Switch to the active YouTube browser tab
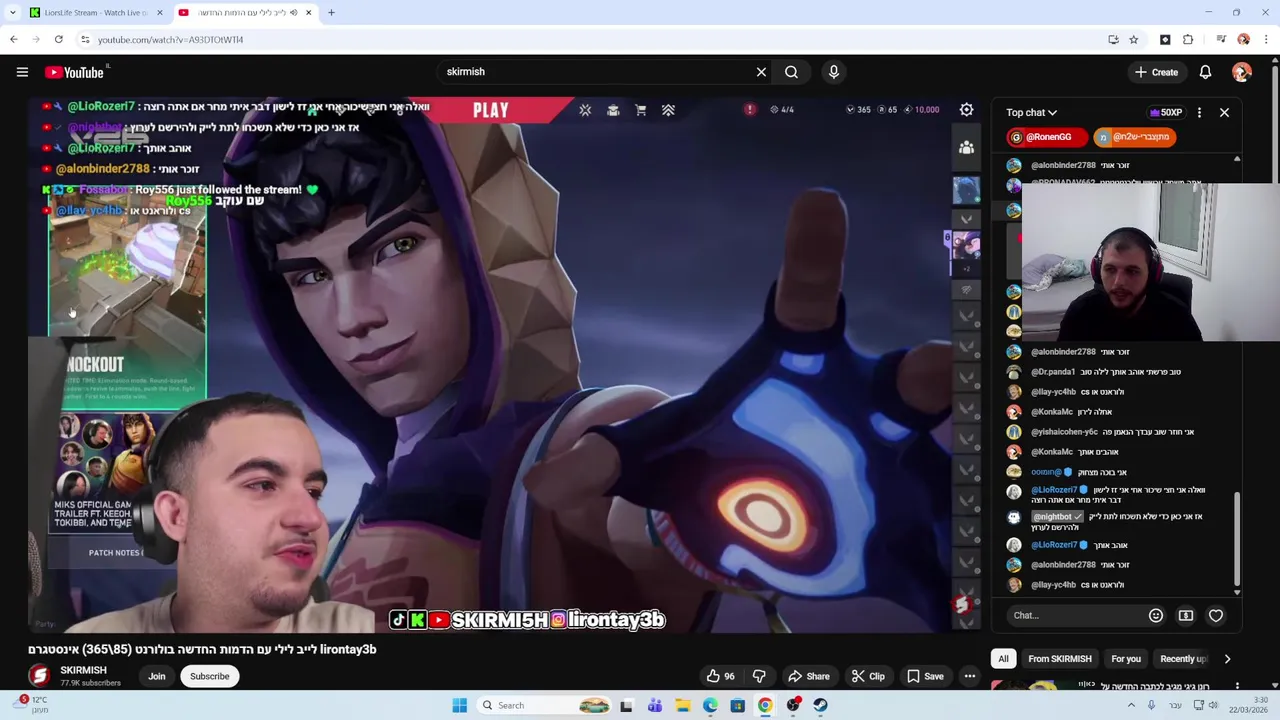This screenshot has width=1280, height=720. tap(245, 13)
